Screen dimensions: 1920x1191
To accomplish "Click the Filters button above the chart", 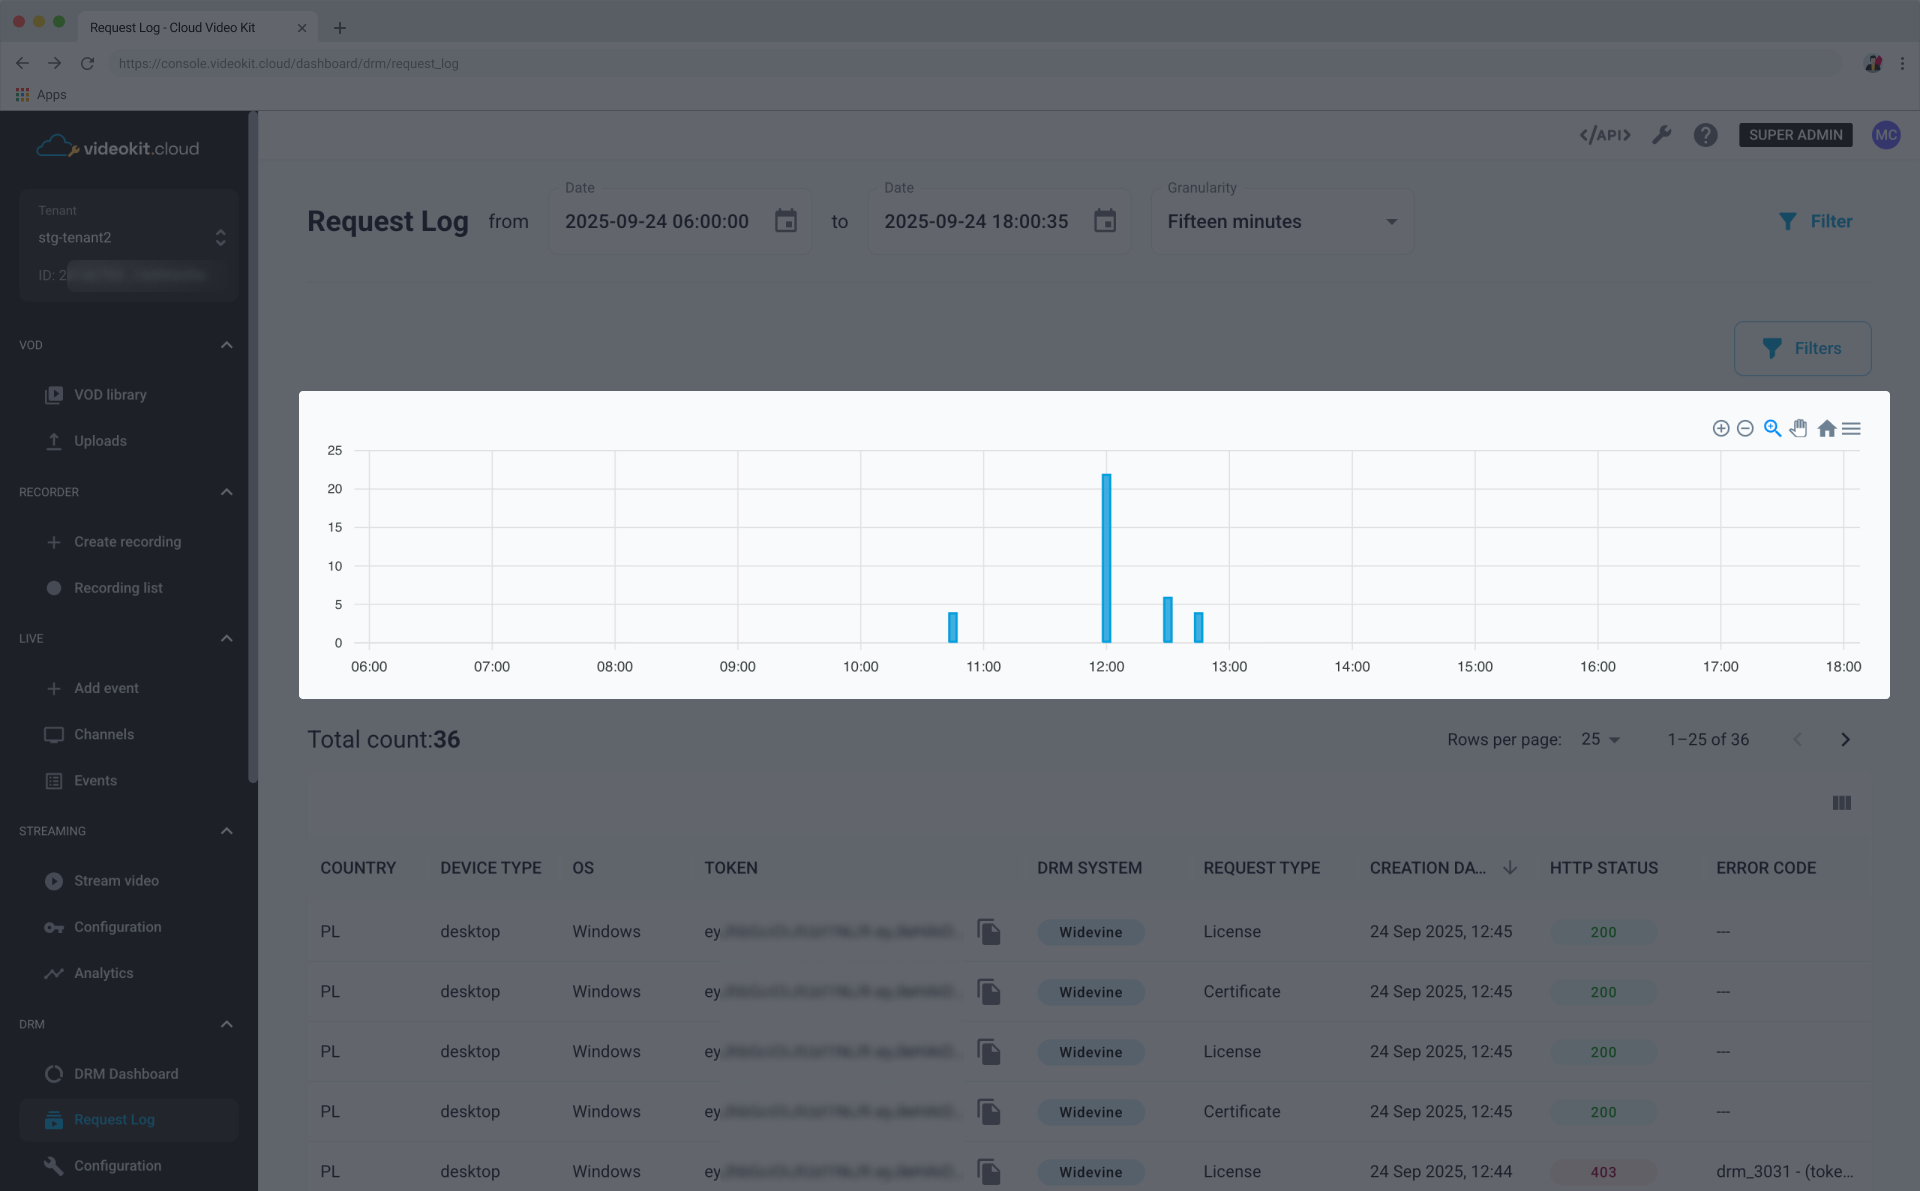I will 1803,348.
